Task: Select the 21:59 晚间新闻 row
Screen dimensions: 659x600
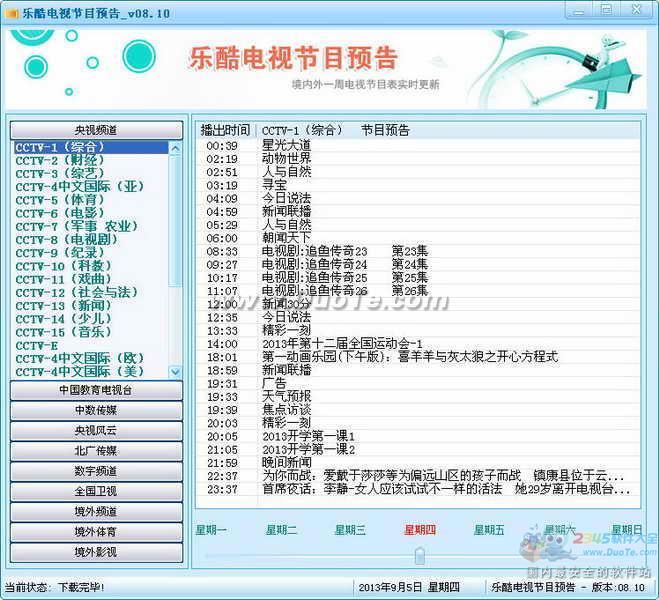Action: point(418,463)
